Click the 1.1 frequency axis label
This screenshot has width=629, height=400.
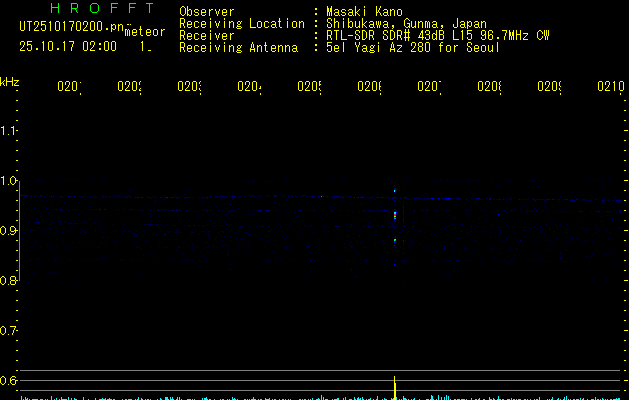(9, 131)
